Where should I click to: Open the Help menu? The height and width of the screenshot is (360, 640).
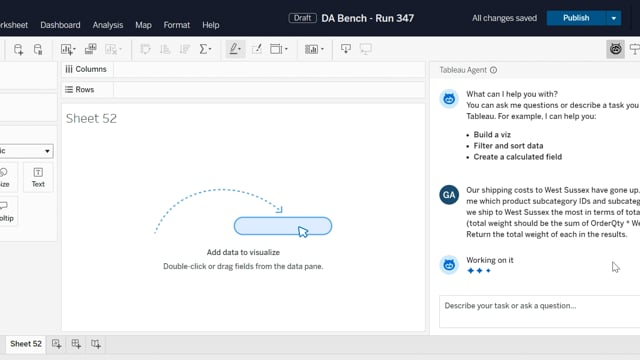point(211,25)
